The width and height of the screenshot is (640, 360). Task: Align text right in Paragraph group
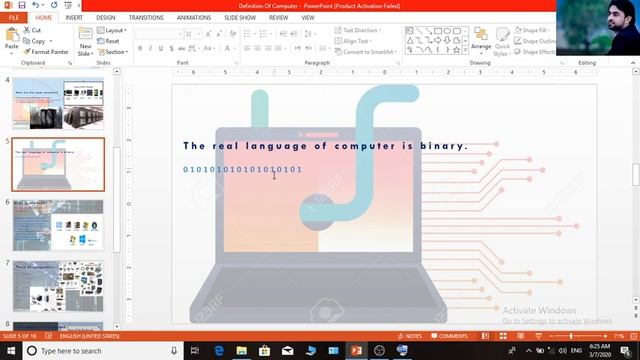click(x=268, y=48)
